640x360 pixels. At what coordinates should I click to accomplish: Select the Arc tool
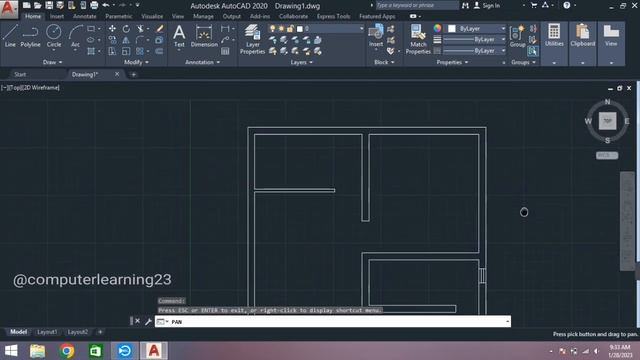(75, 36)
